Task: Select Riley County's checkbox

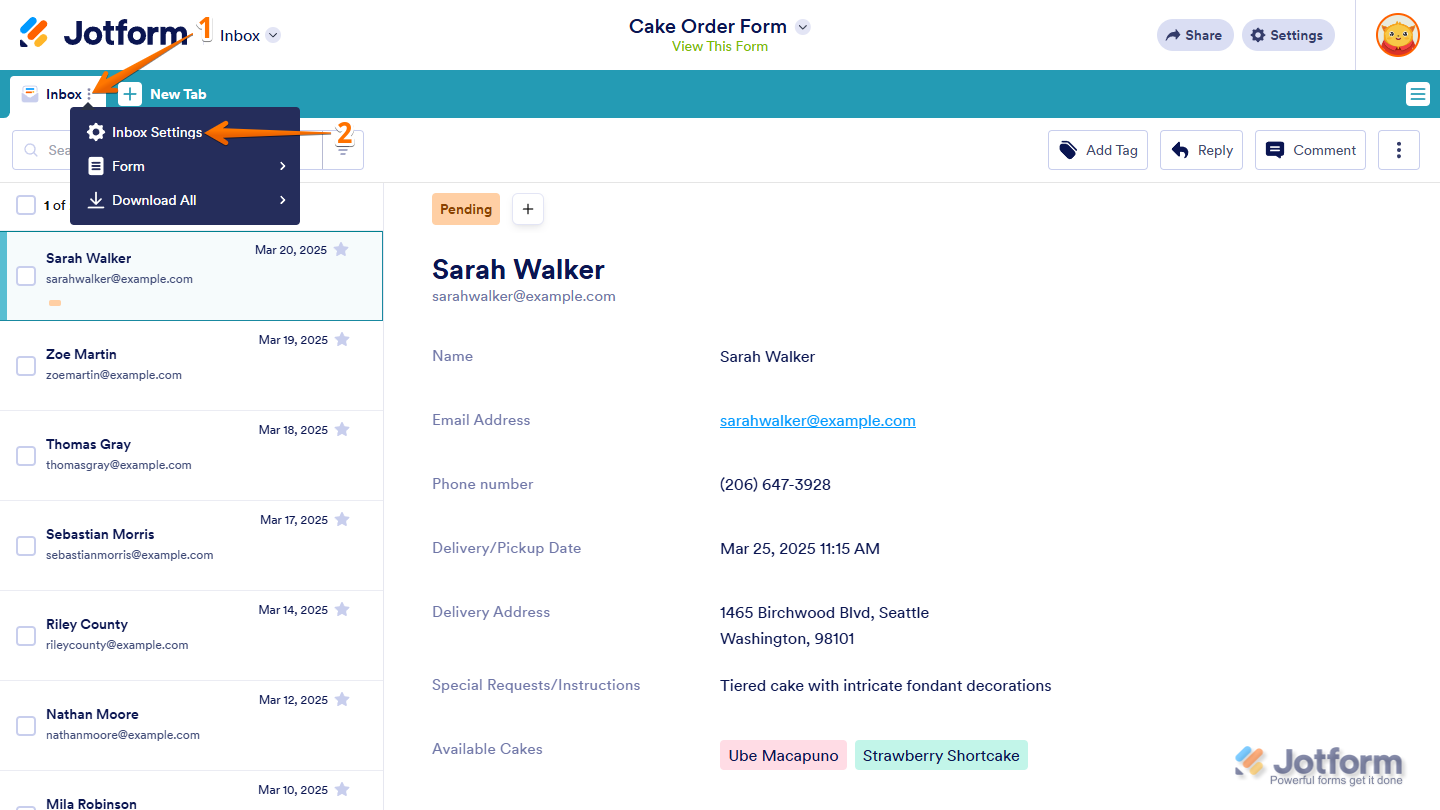Action: tap(26, 636)
